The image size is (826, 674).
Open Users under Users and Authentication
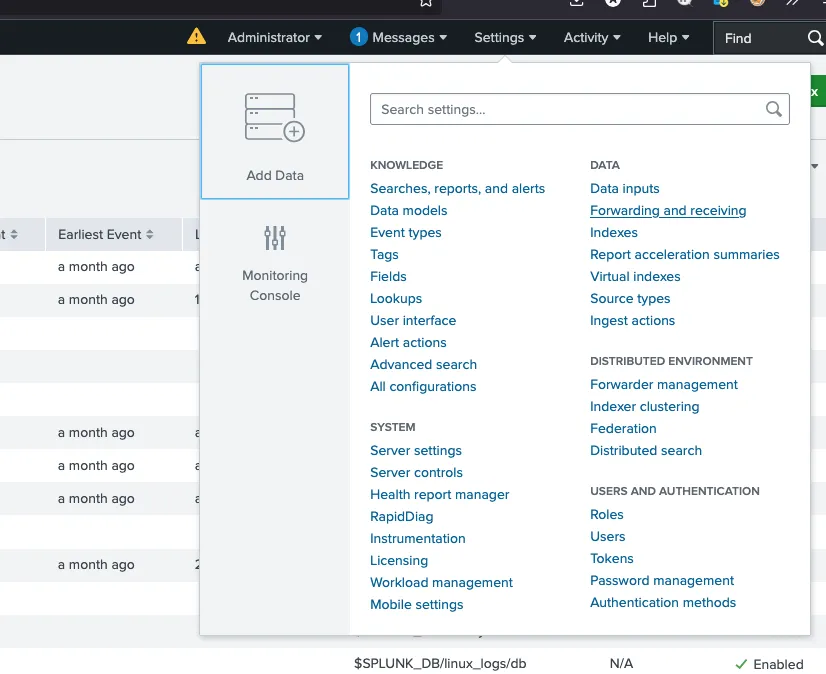pos(607,537)
